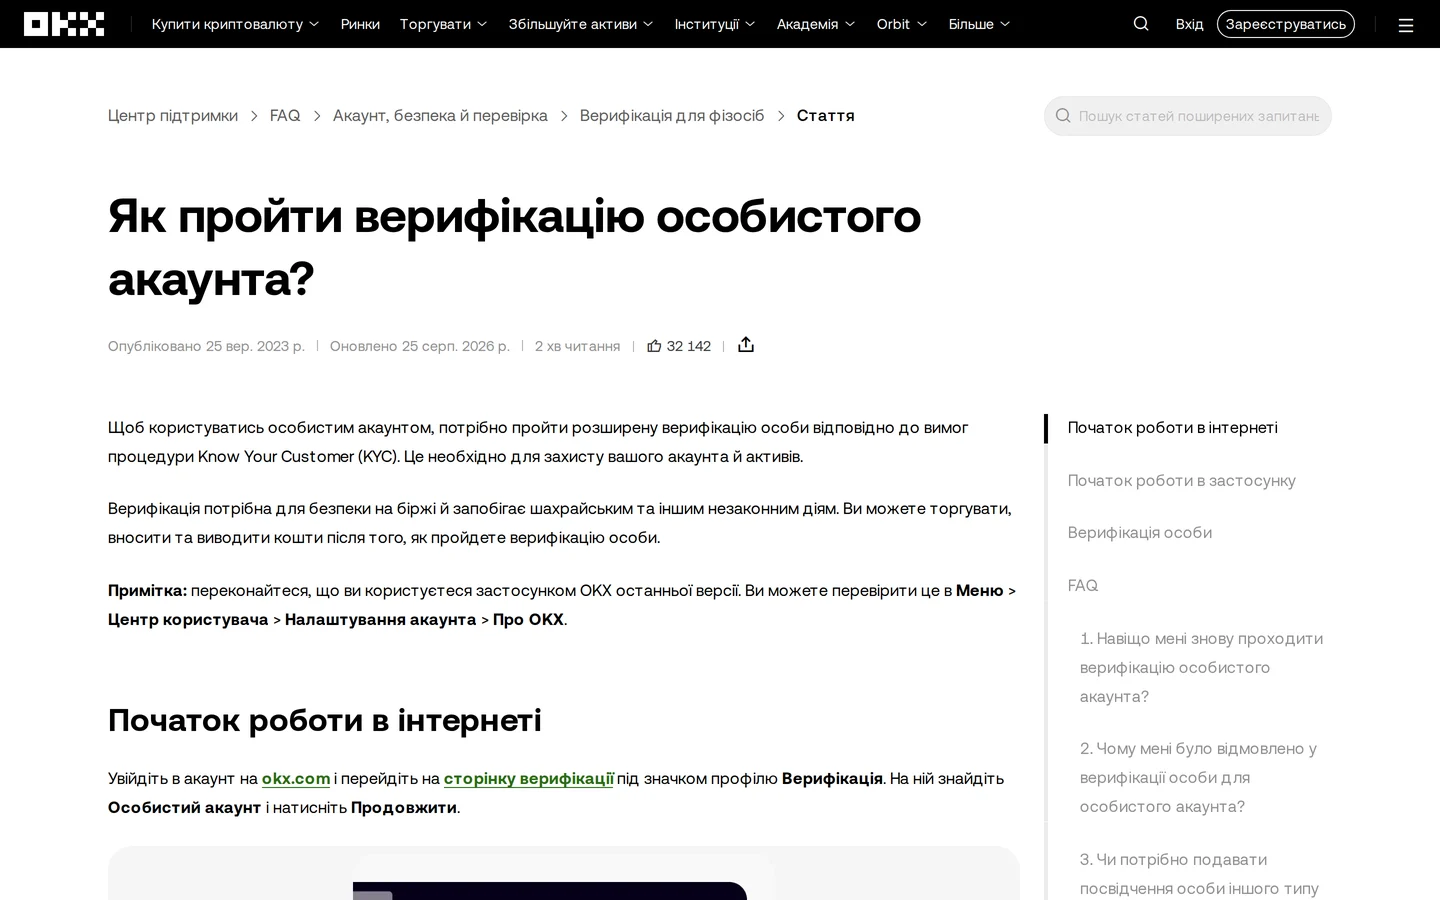
Task: Follow the okx.com link in the article
Action: (x=296, y=779)
